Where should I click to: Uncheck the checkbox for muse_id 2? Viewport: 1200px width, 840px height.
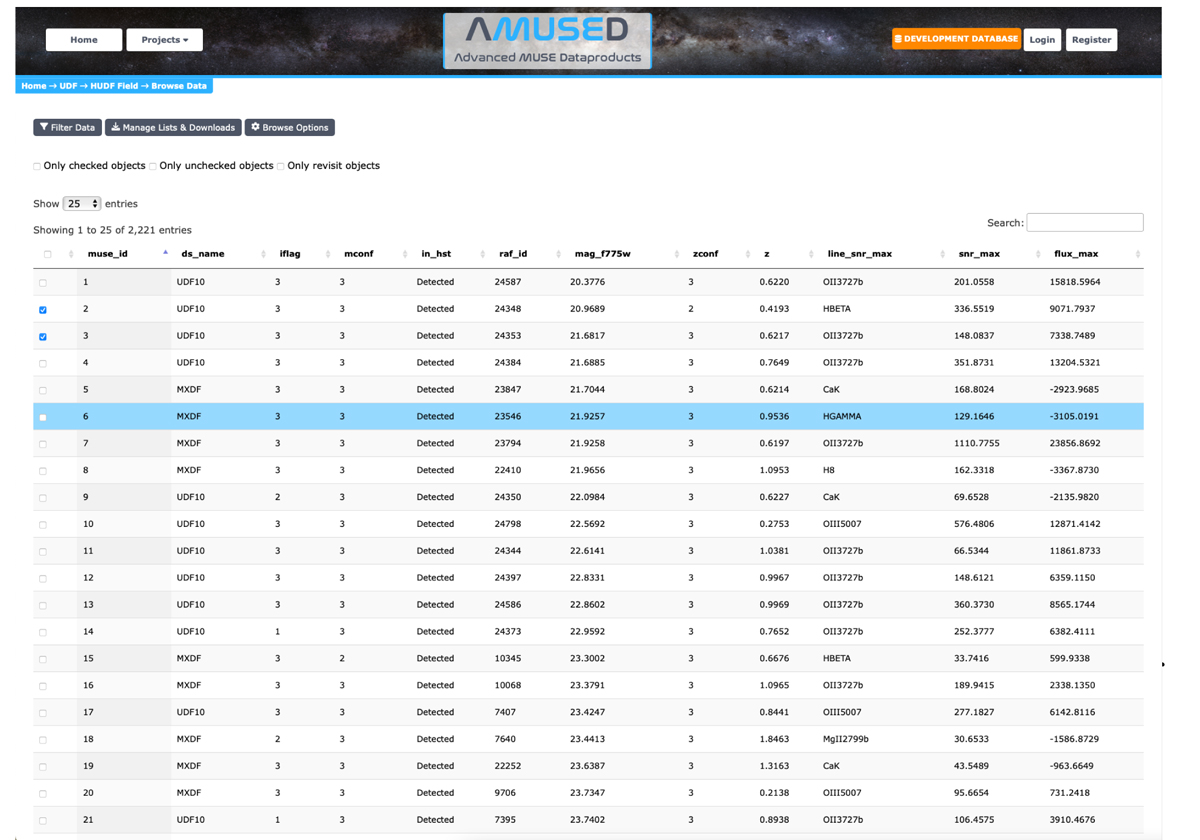[x=43, y=310]
